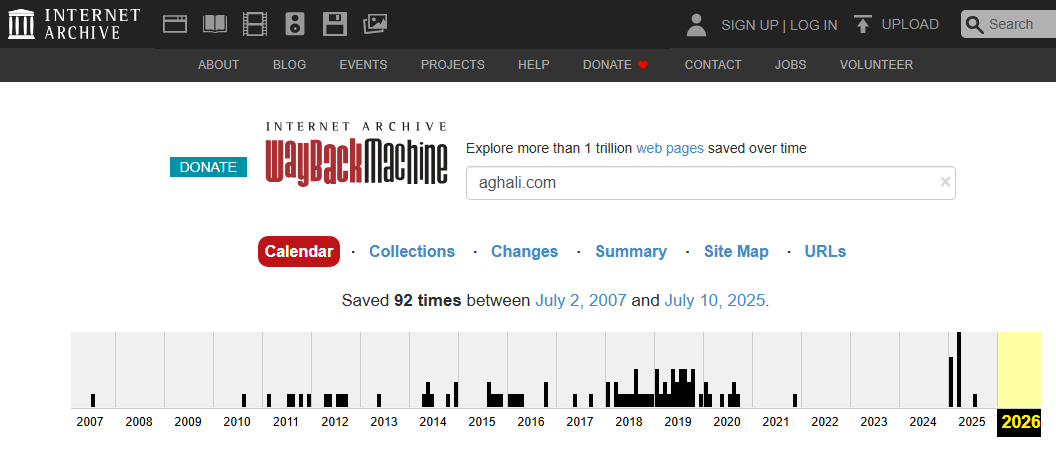Screen dimensions: 1056x470
Task: Select year 2014 on the timeline
Action: tap(433, 422)
